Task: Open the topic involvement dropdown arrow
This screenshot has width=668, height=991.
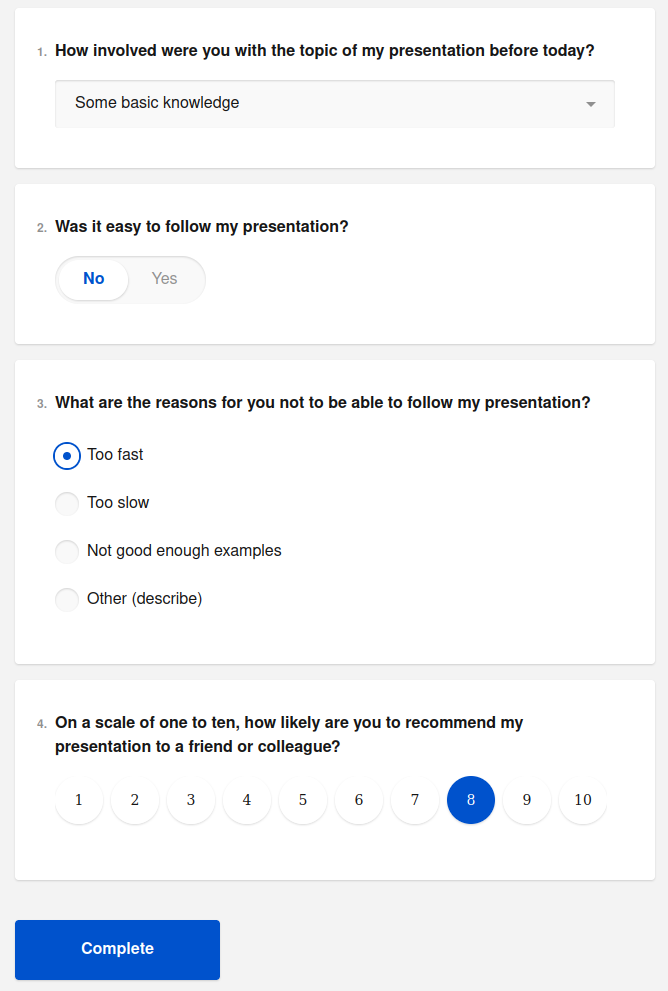Action: point(590,104)
